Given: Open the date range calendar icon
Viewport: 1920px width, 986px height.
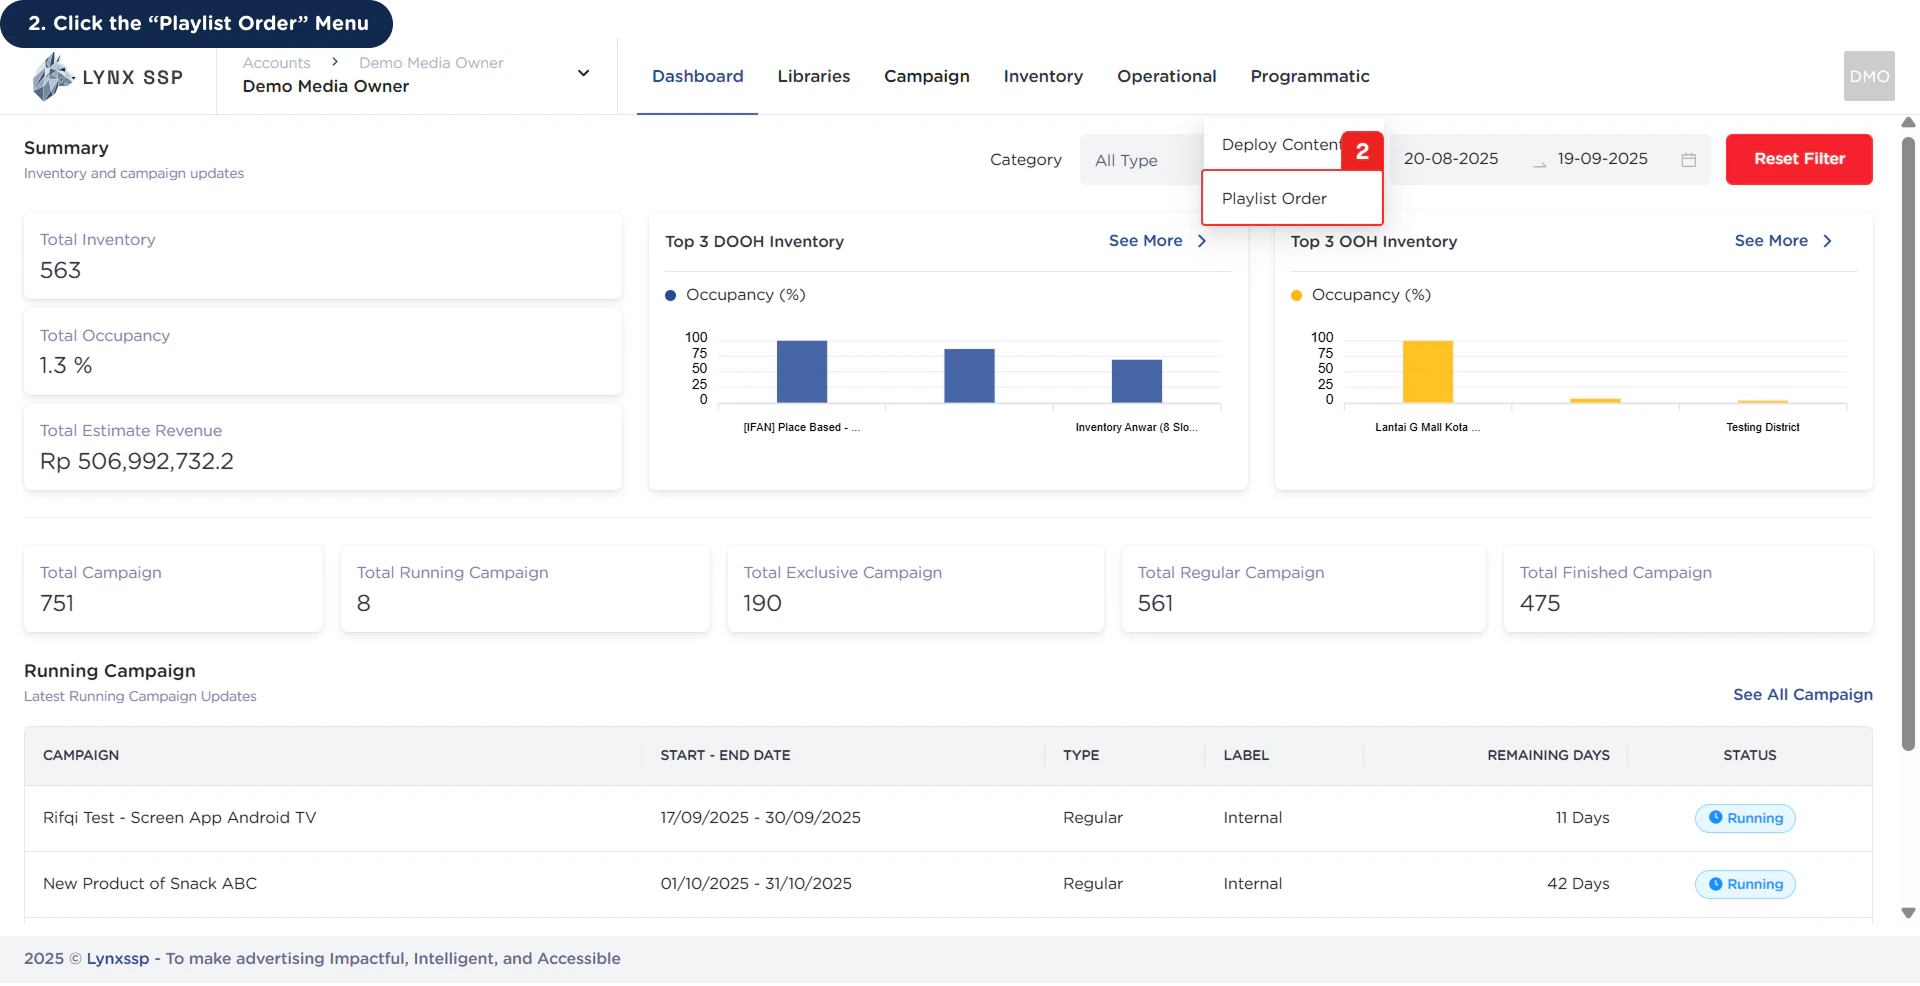Looking at the screenshot, I should point(1689,160).
